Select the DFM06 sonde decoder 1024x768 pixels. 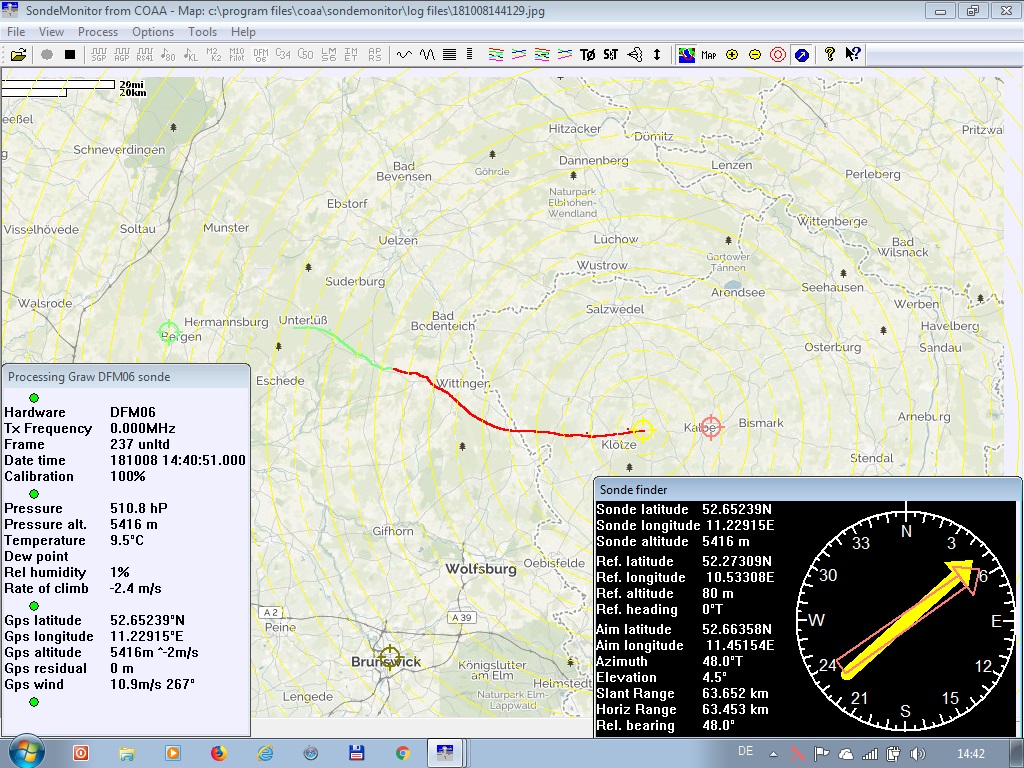(261, 55)
